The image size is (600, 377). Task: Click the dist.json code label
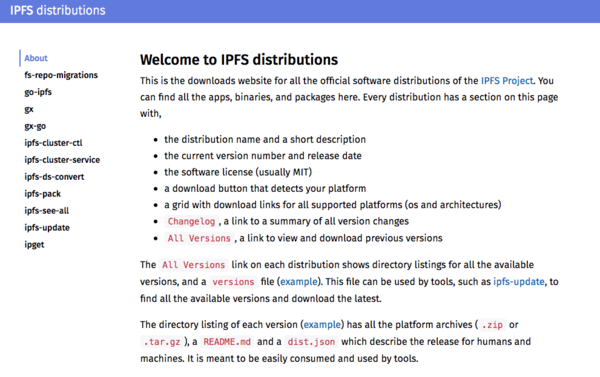[x=311, y=342]
